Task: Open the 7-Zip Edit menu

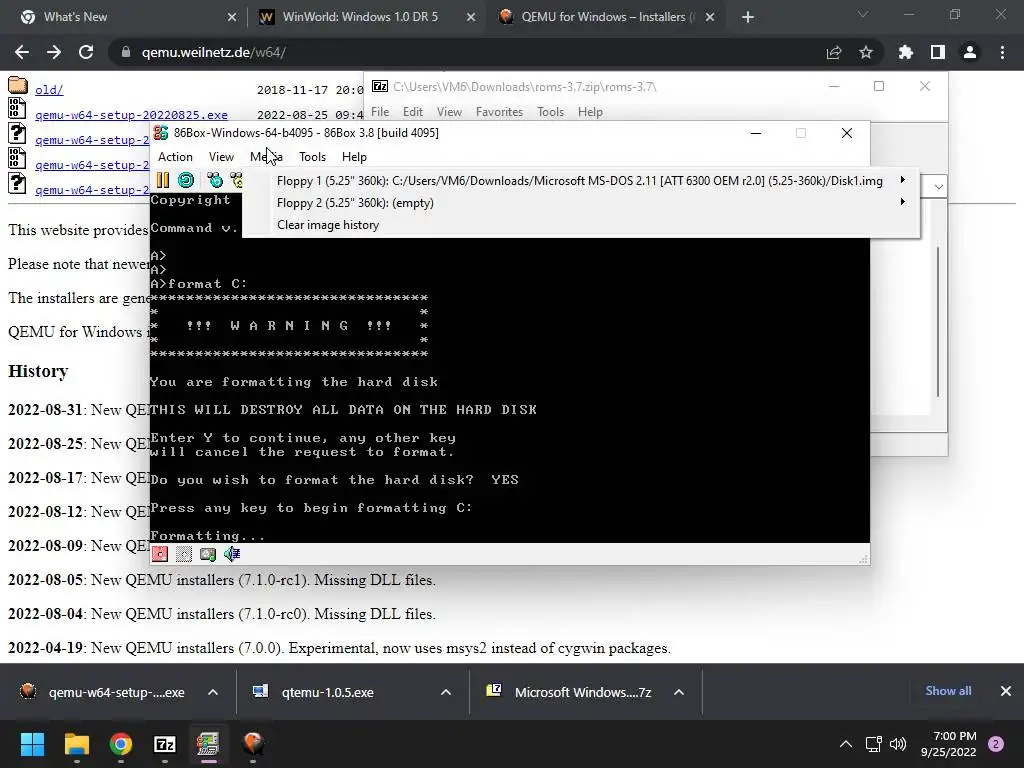Action: pyautogui.click(x=413, y=112)
